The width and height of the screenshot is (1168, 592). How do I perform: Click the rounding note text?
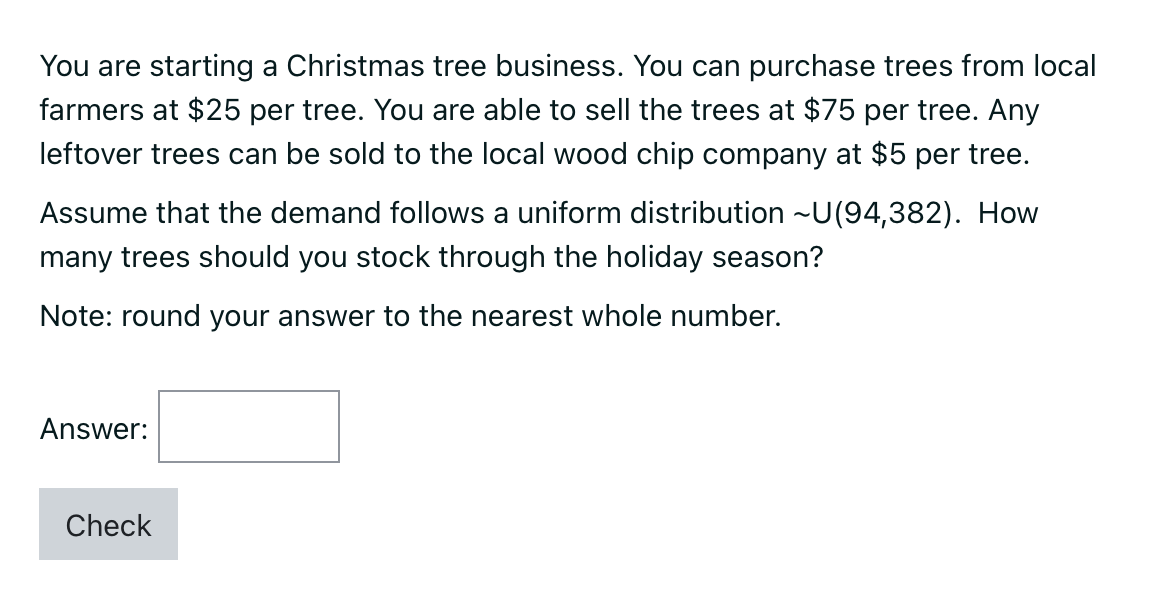tap(410, 316)
